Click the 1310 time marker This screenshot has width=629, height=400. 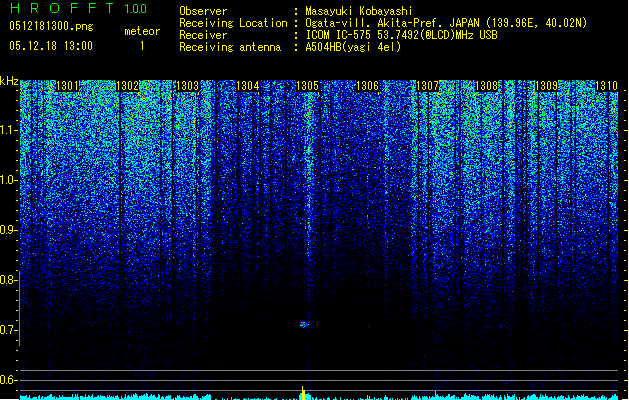607,86
